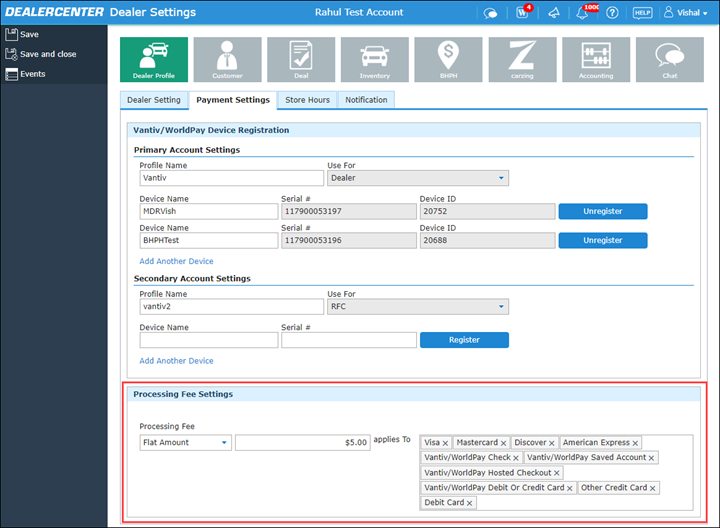This screenshot has height=528, width=720.
Task: Remove Vantiv/WorldPay Hosted Checkout tag
Action: tap(557, 473)
